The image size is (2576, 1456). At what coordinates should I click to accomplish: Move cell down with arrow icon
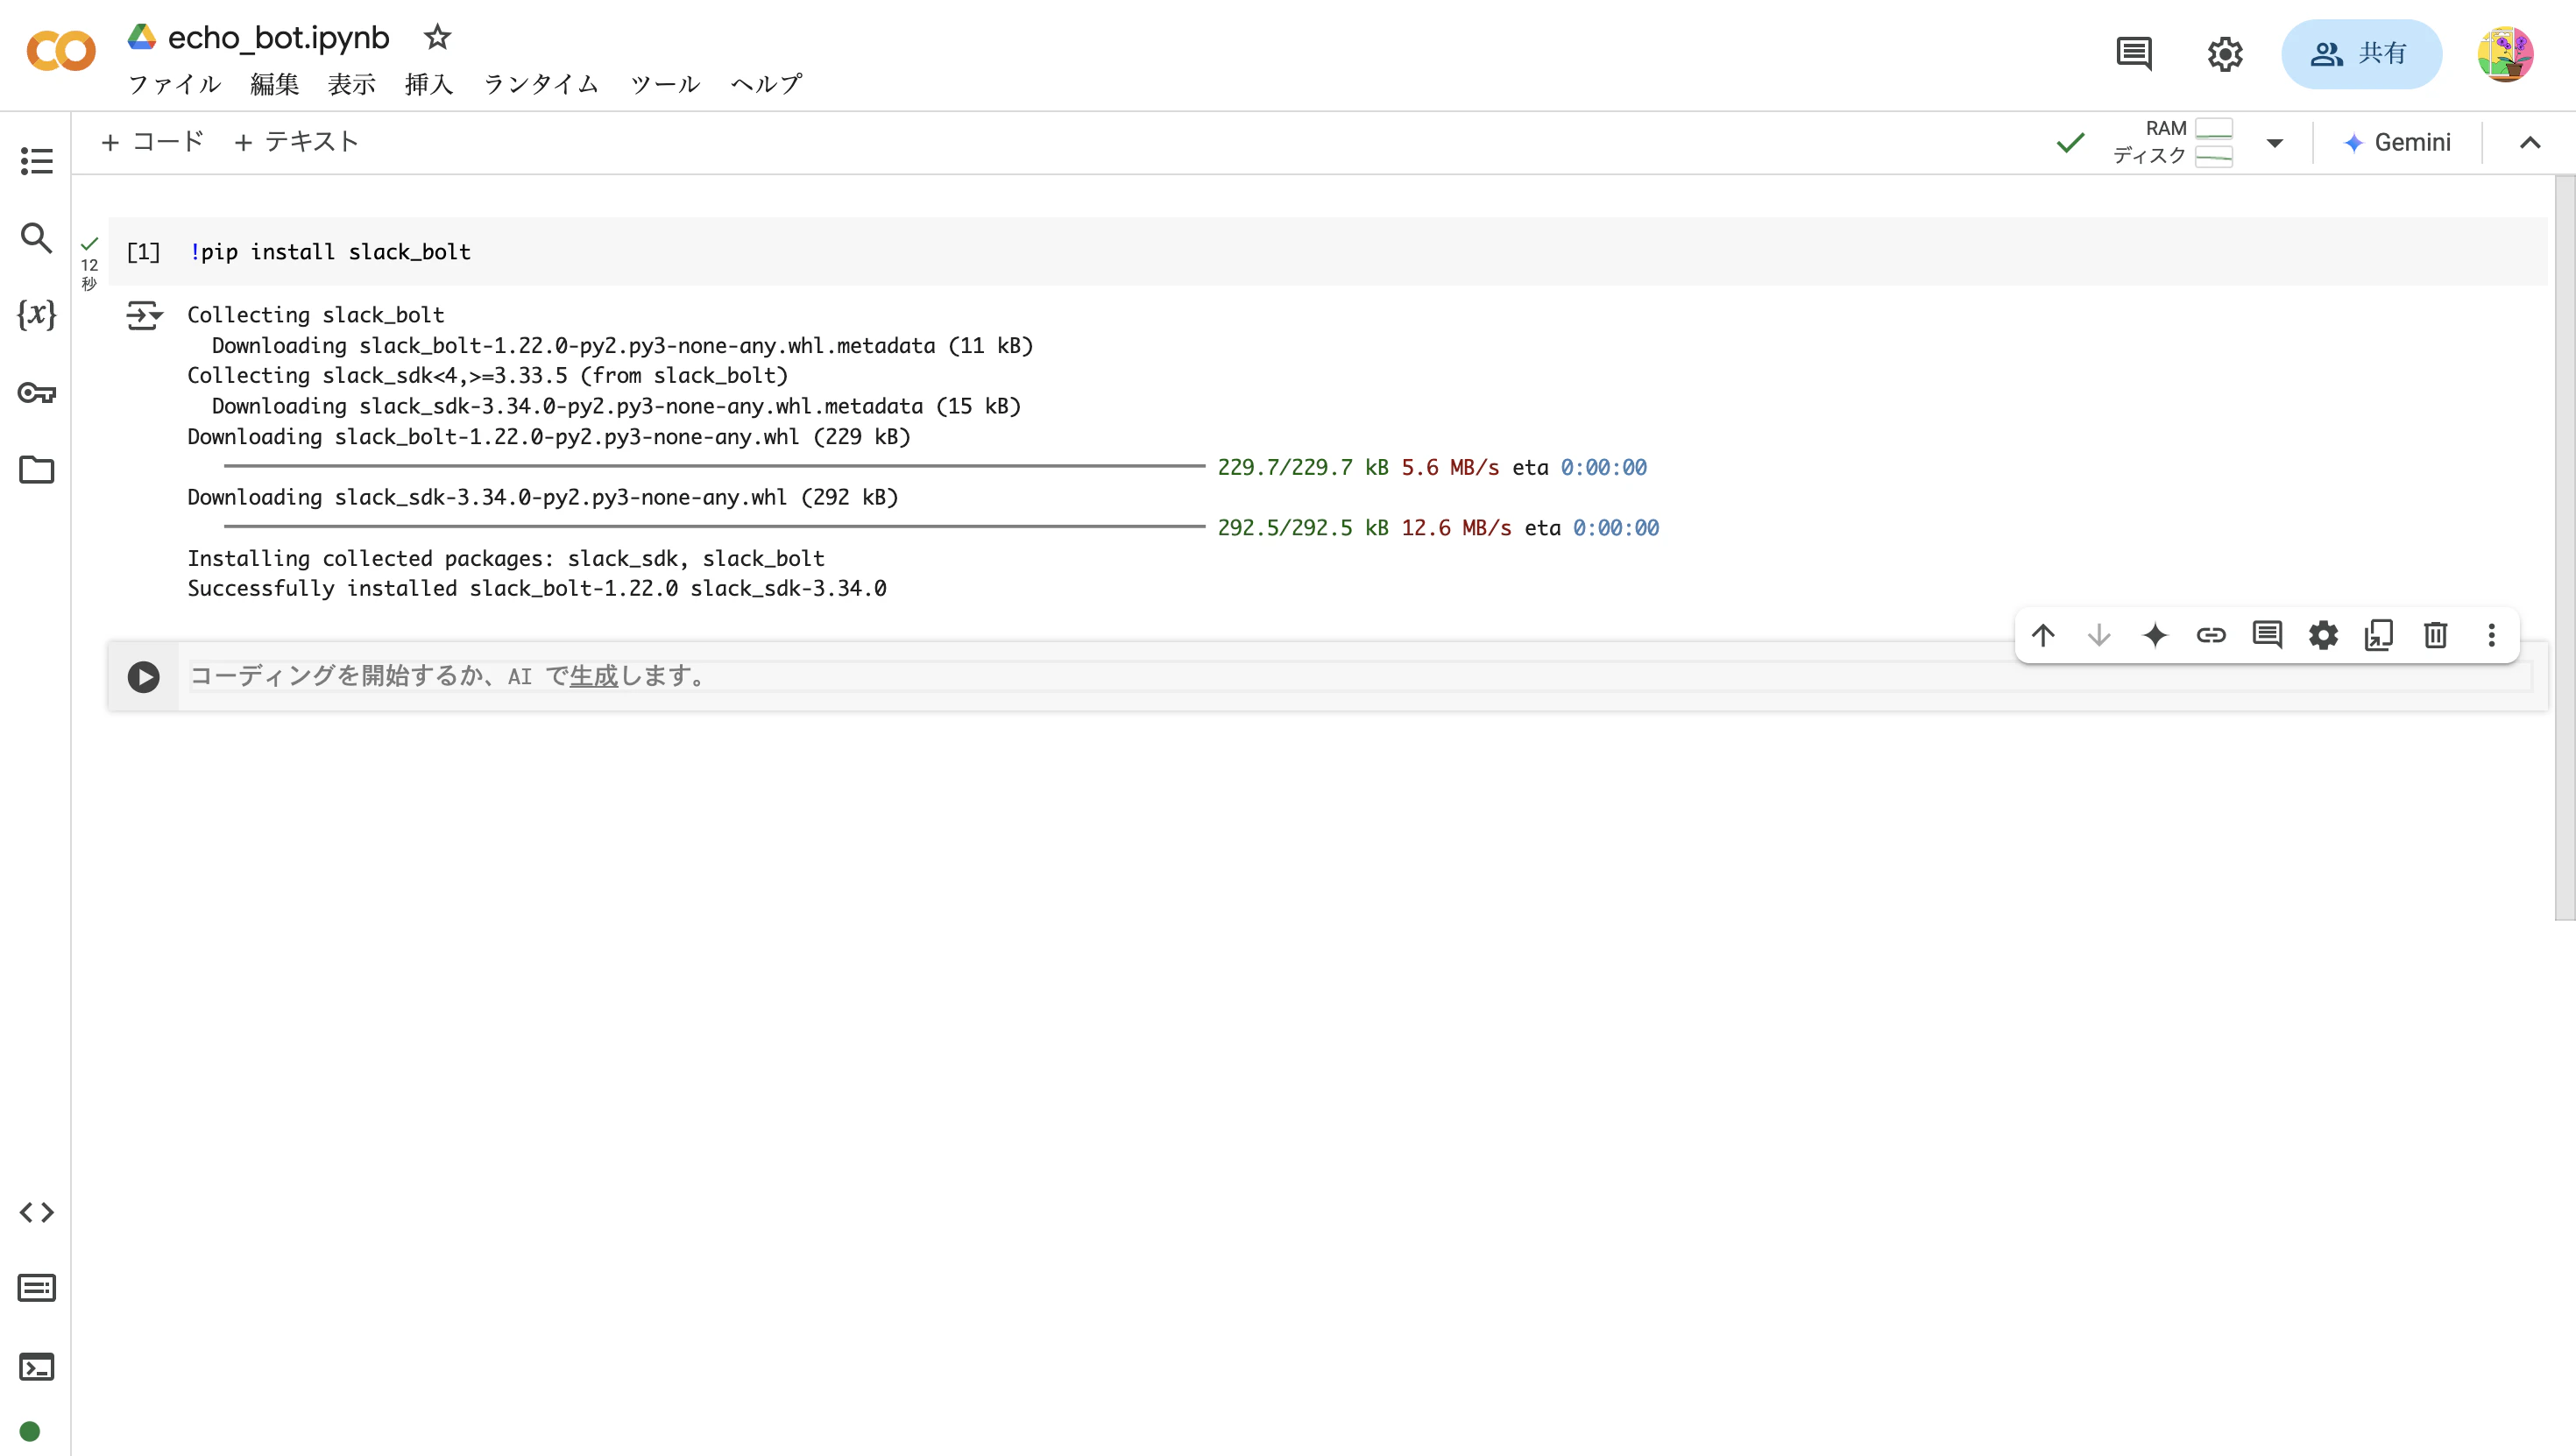[x=2099, y=635]
